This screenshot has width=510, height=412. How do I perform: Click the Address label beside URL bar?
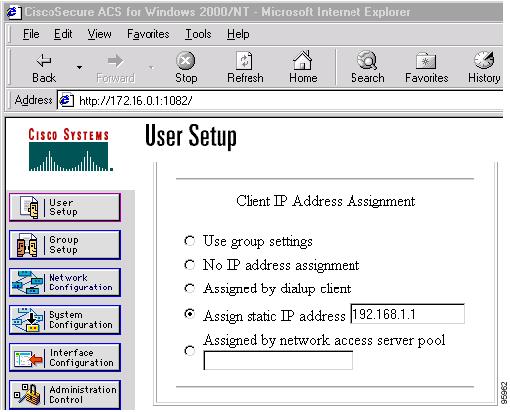click(33, 100)
